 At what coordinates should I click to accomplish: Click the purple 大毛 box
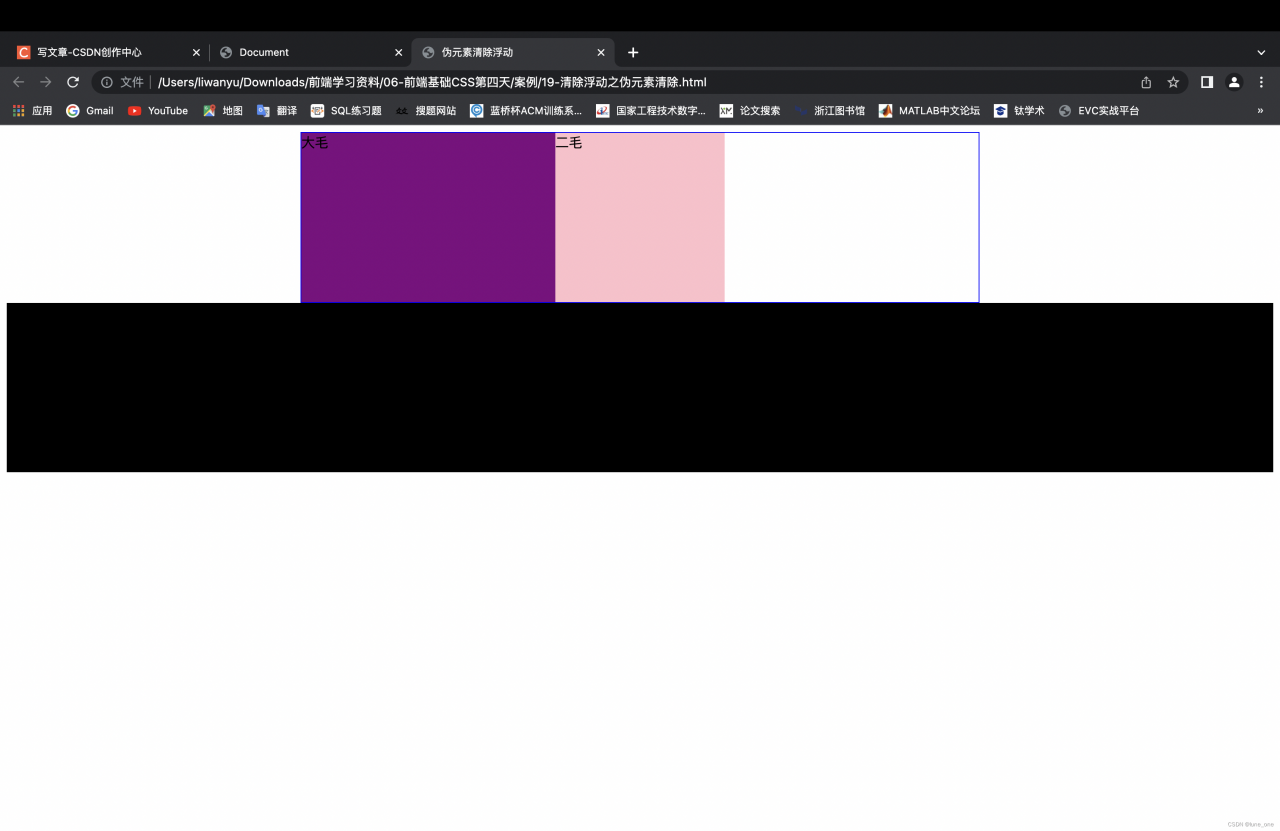428,217
